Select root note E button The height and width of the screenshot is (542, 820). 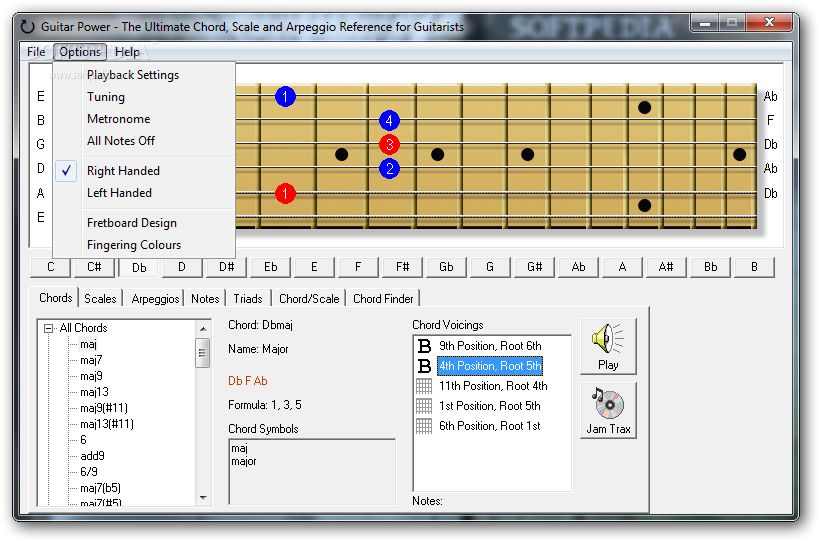(x=314, y=267)
